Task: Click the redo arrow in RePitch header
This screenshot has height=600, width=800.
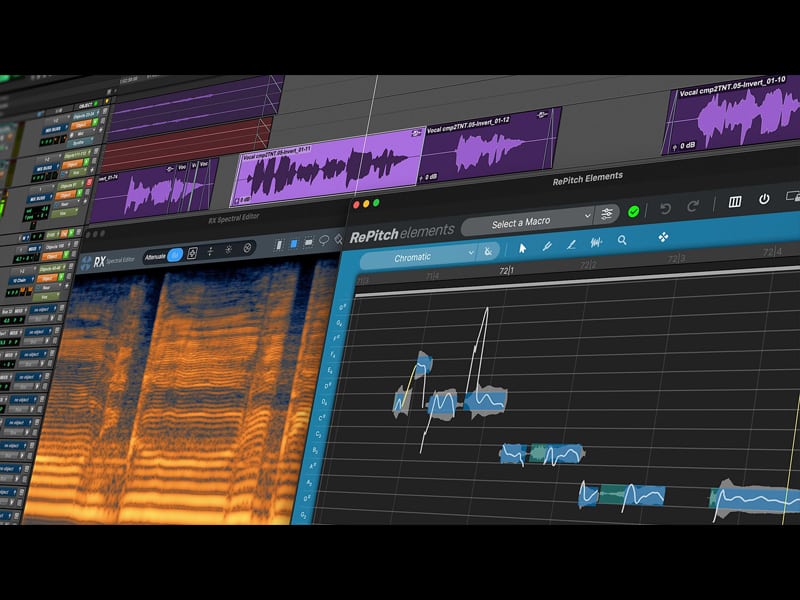Action: pyautogui.click(x=692, y=206)
